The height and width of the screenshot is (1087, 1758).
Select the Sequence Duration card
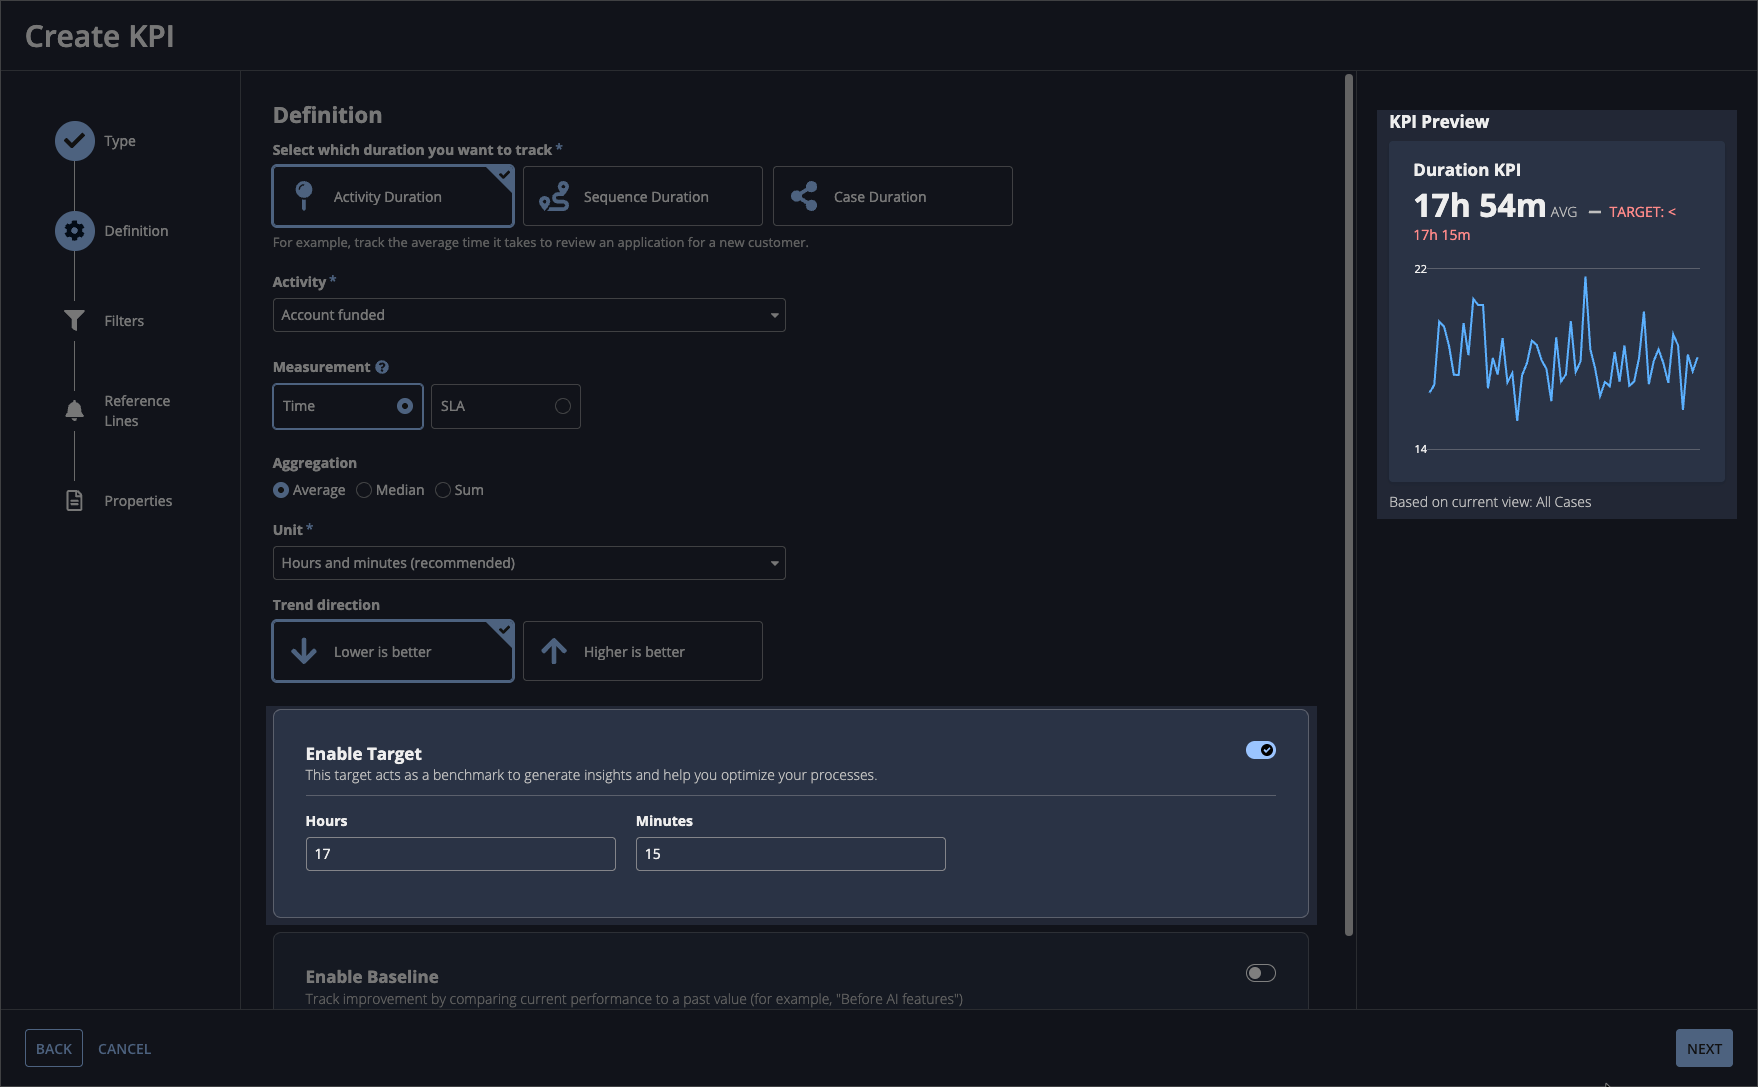click(643, 196)
